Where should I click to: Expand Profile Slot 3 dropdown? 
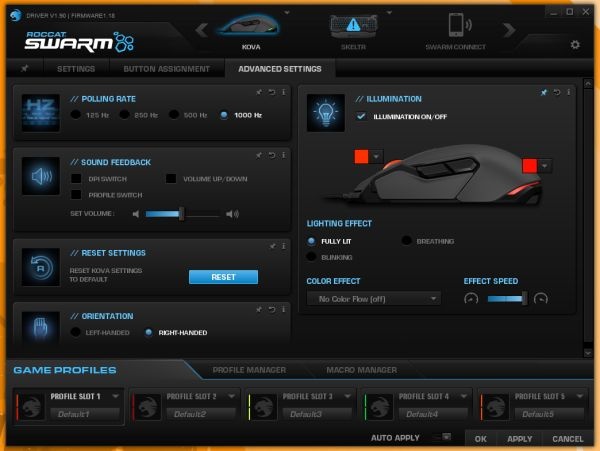(347, 396)
